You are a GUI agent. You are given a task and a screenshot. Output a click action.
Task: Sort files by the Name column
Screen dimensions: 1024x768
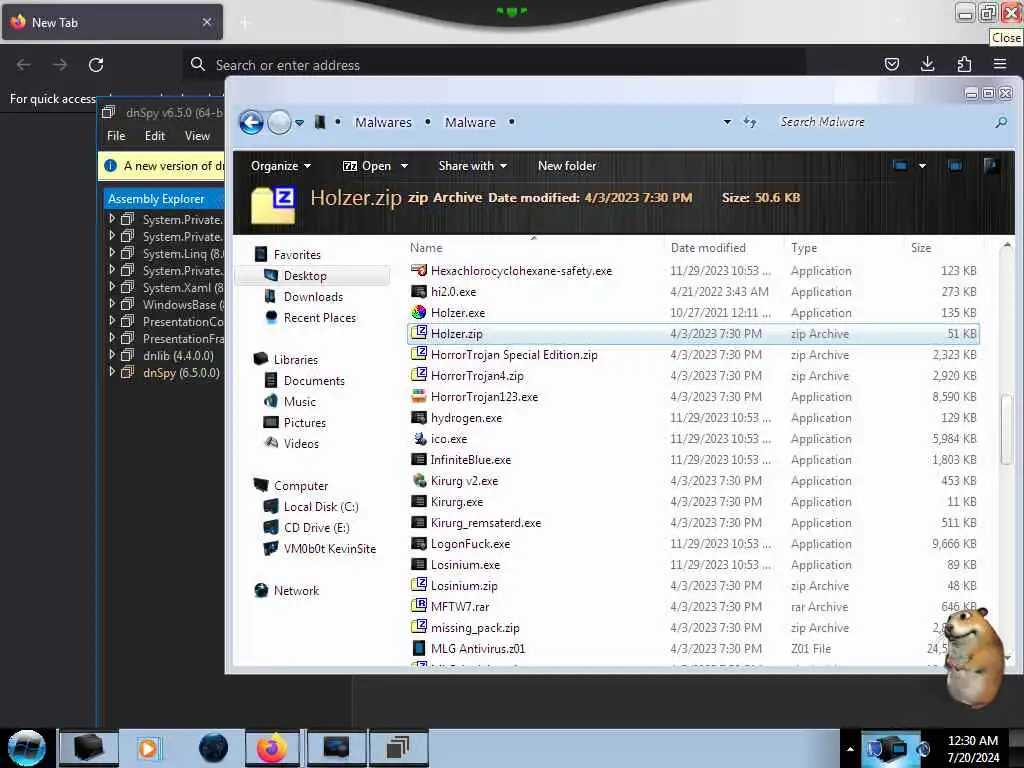(426, 248)
